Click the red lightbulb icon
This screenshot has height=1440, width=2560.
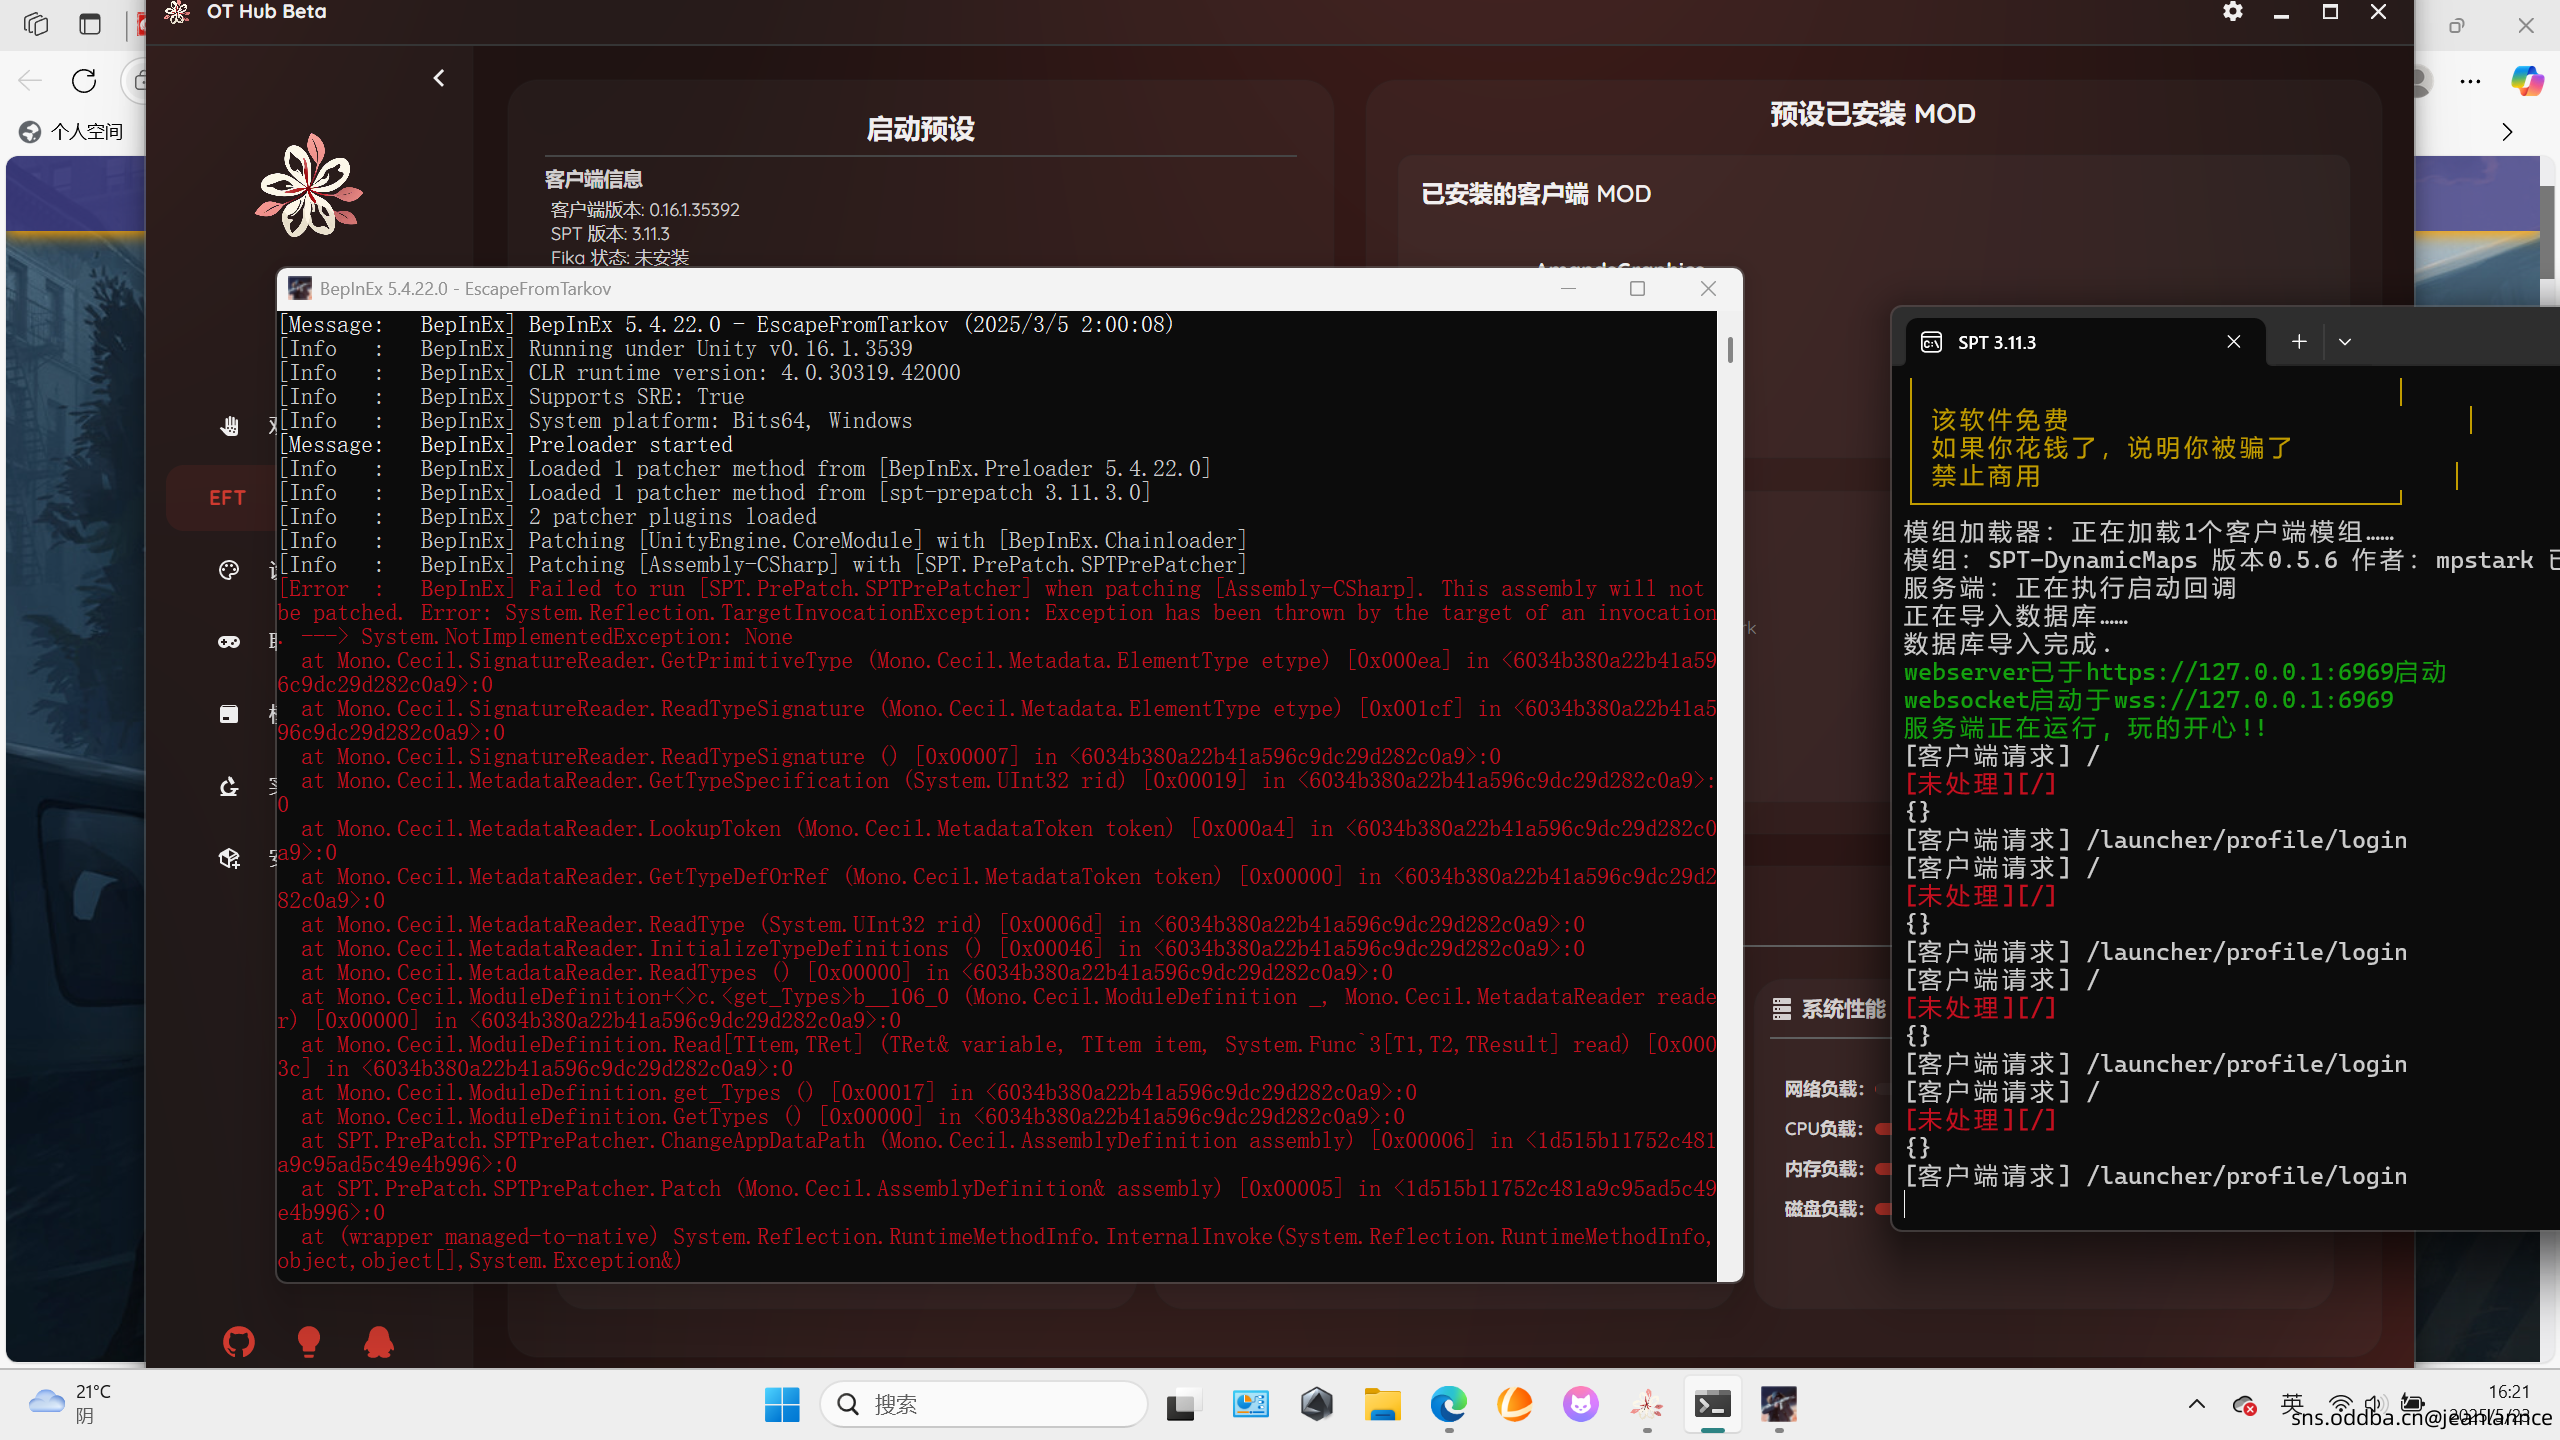tap(309, 1342)
